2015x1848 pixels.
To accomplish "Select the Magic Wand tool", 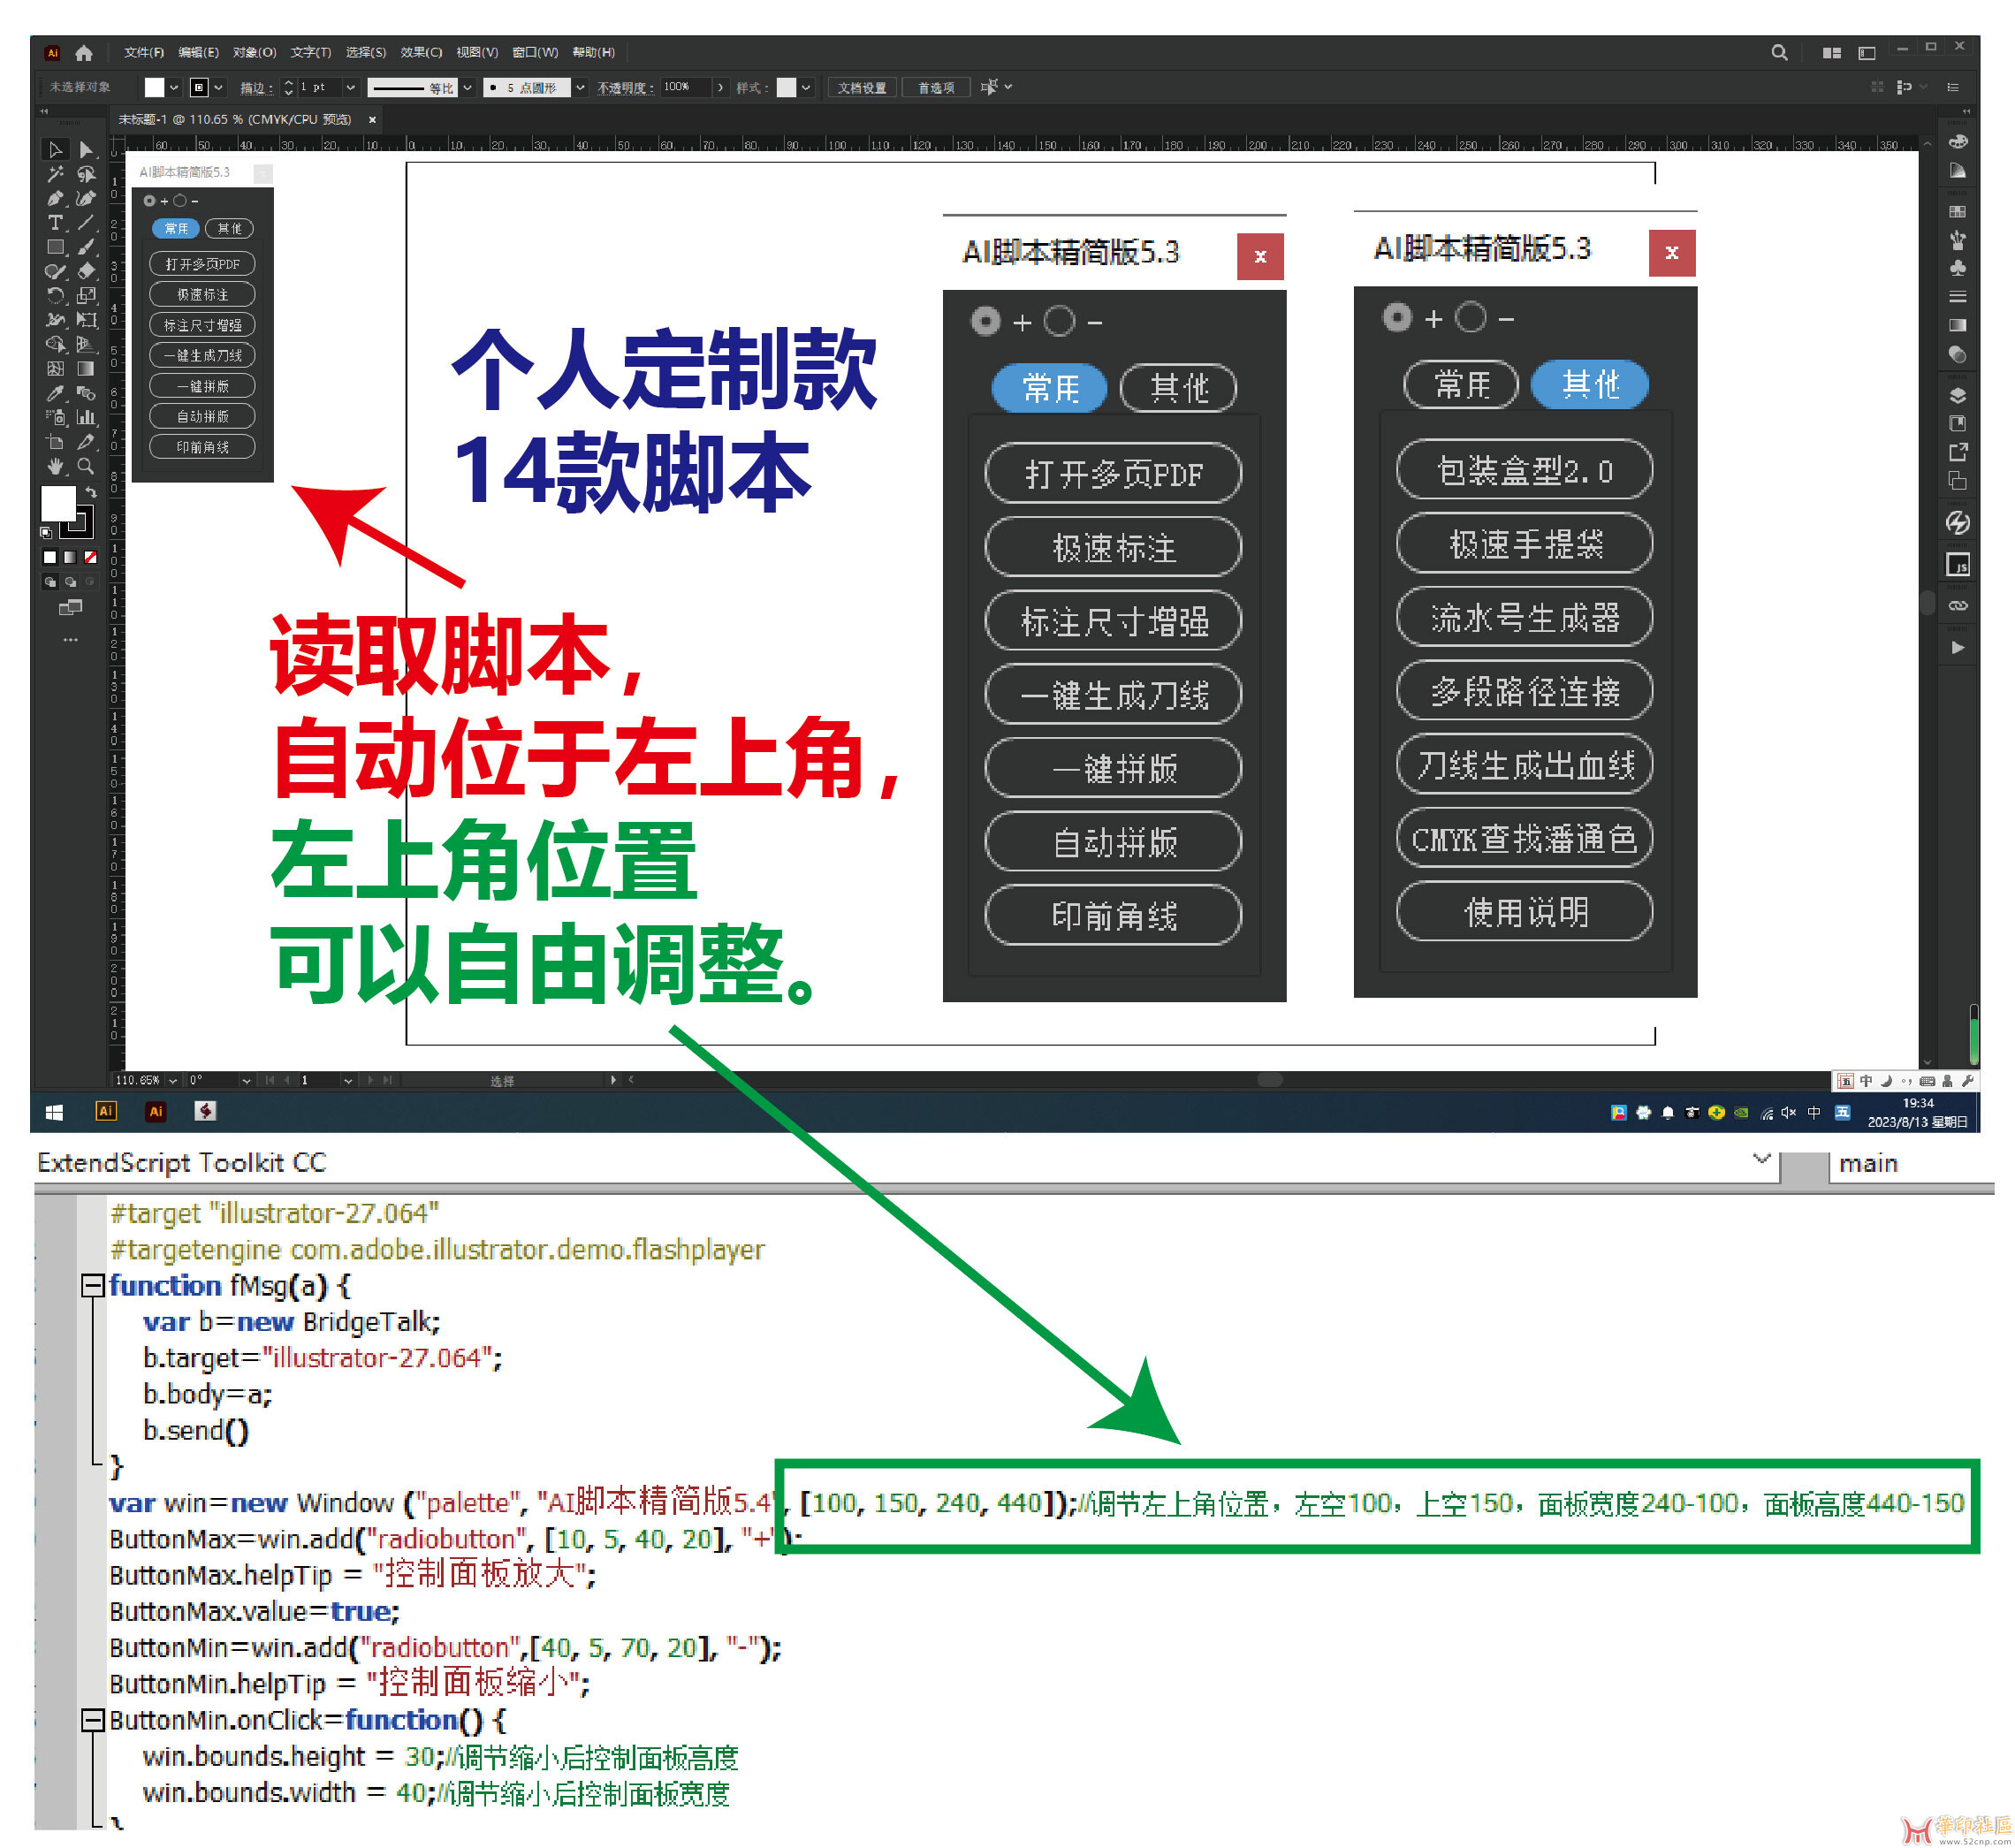I will [56, 174].
